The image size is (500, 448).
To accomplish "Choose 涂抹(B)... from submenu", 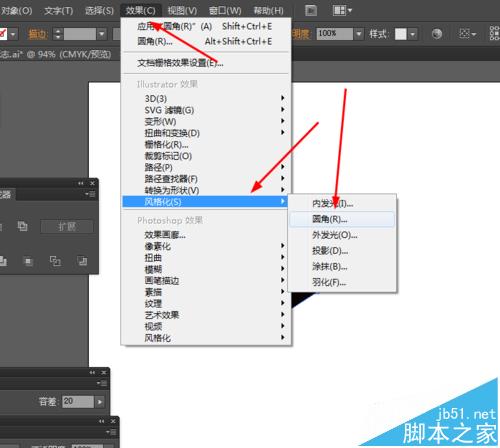I will click(342, 266).
